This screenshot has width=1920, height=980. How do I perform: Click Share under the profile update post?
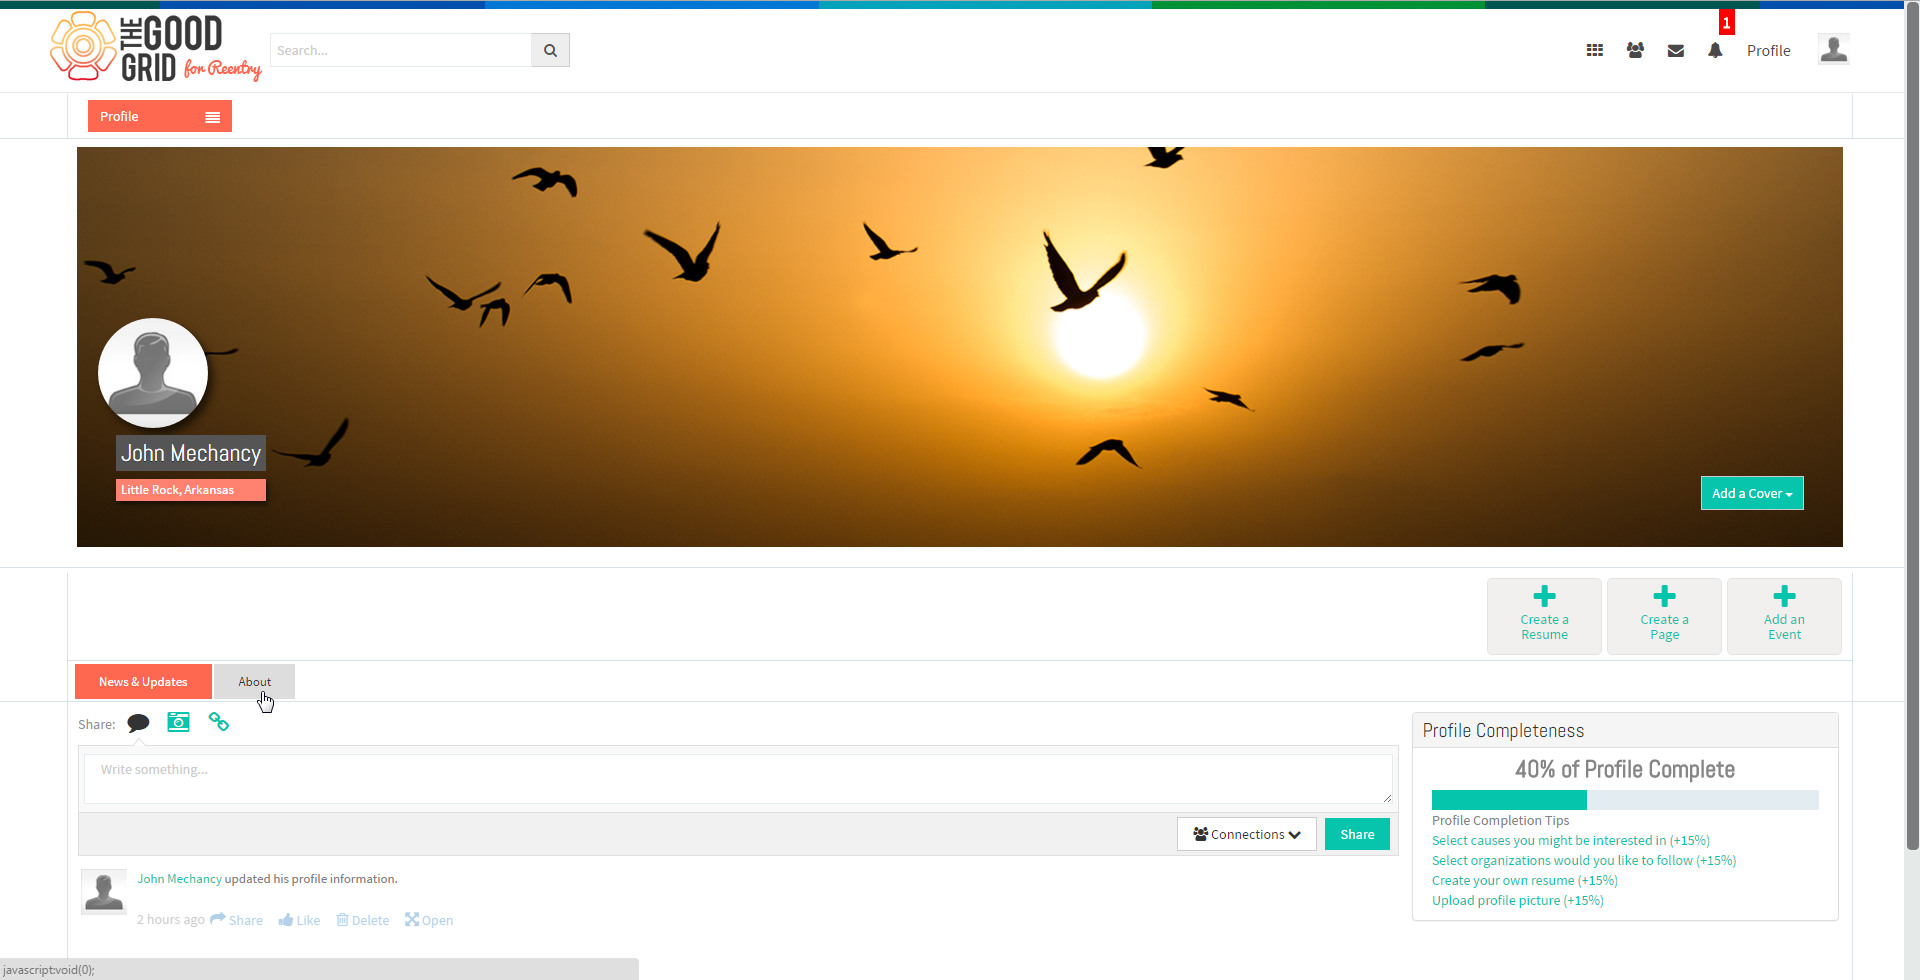point(237,920)
